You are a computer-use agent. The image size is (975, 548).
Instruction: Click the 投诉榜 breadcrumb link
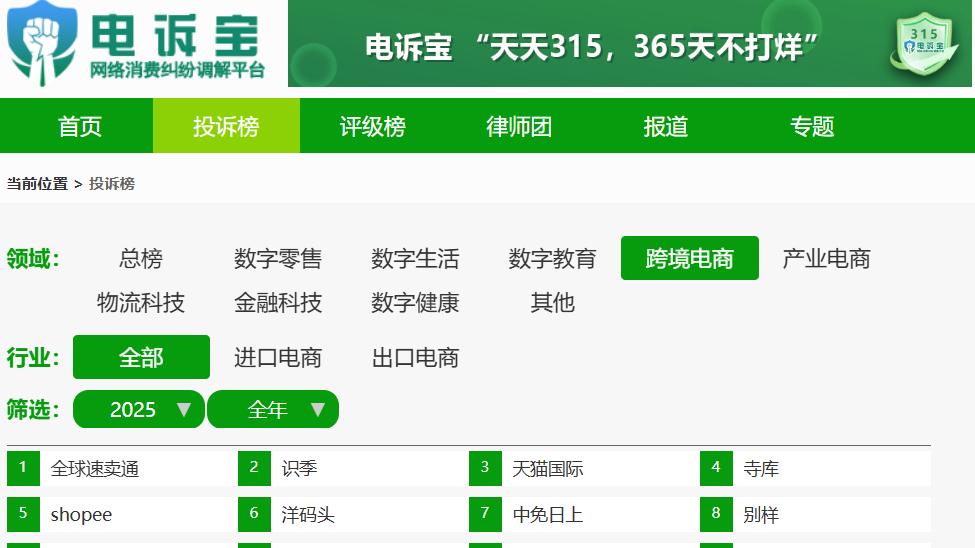[x=112, y=184]
